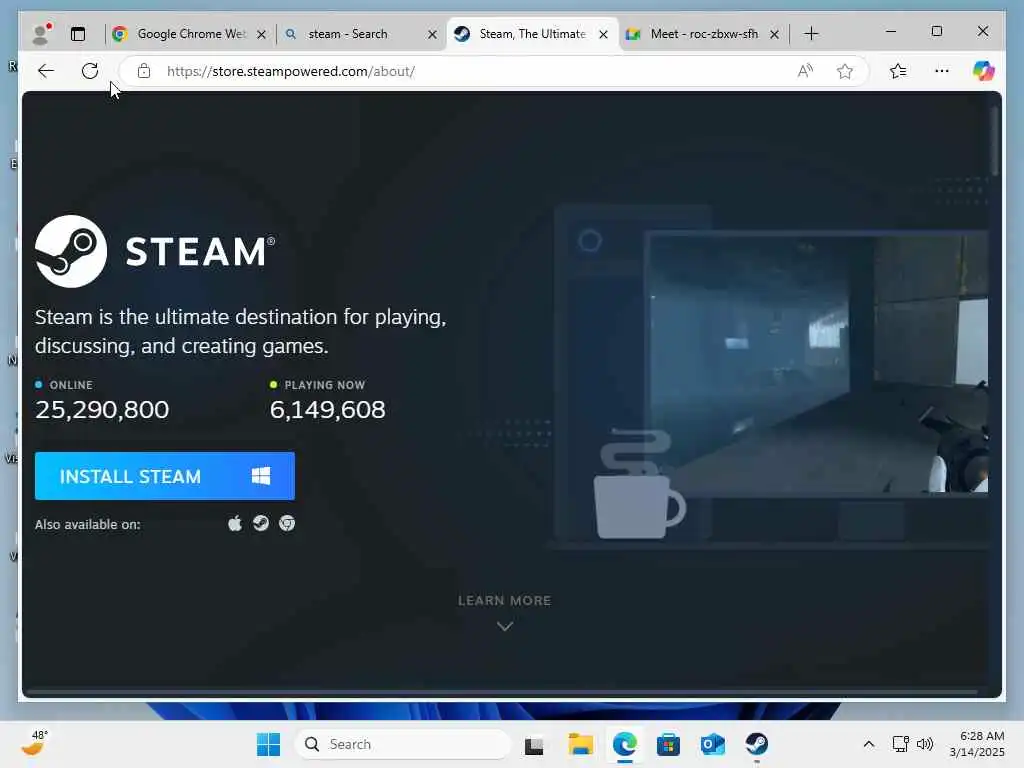Open File Explorer from taskbar
The height and width of the screenshot is (768, 1024).
point(580,744)
